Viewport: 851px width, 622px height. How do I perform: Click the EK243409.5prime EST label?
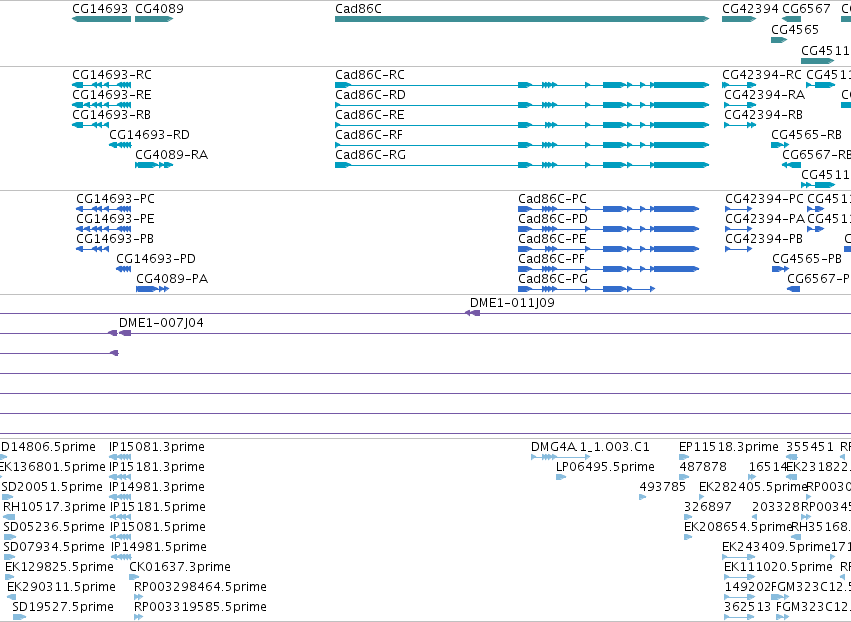tap(776, 547)
